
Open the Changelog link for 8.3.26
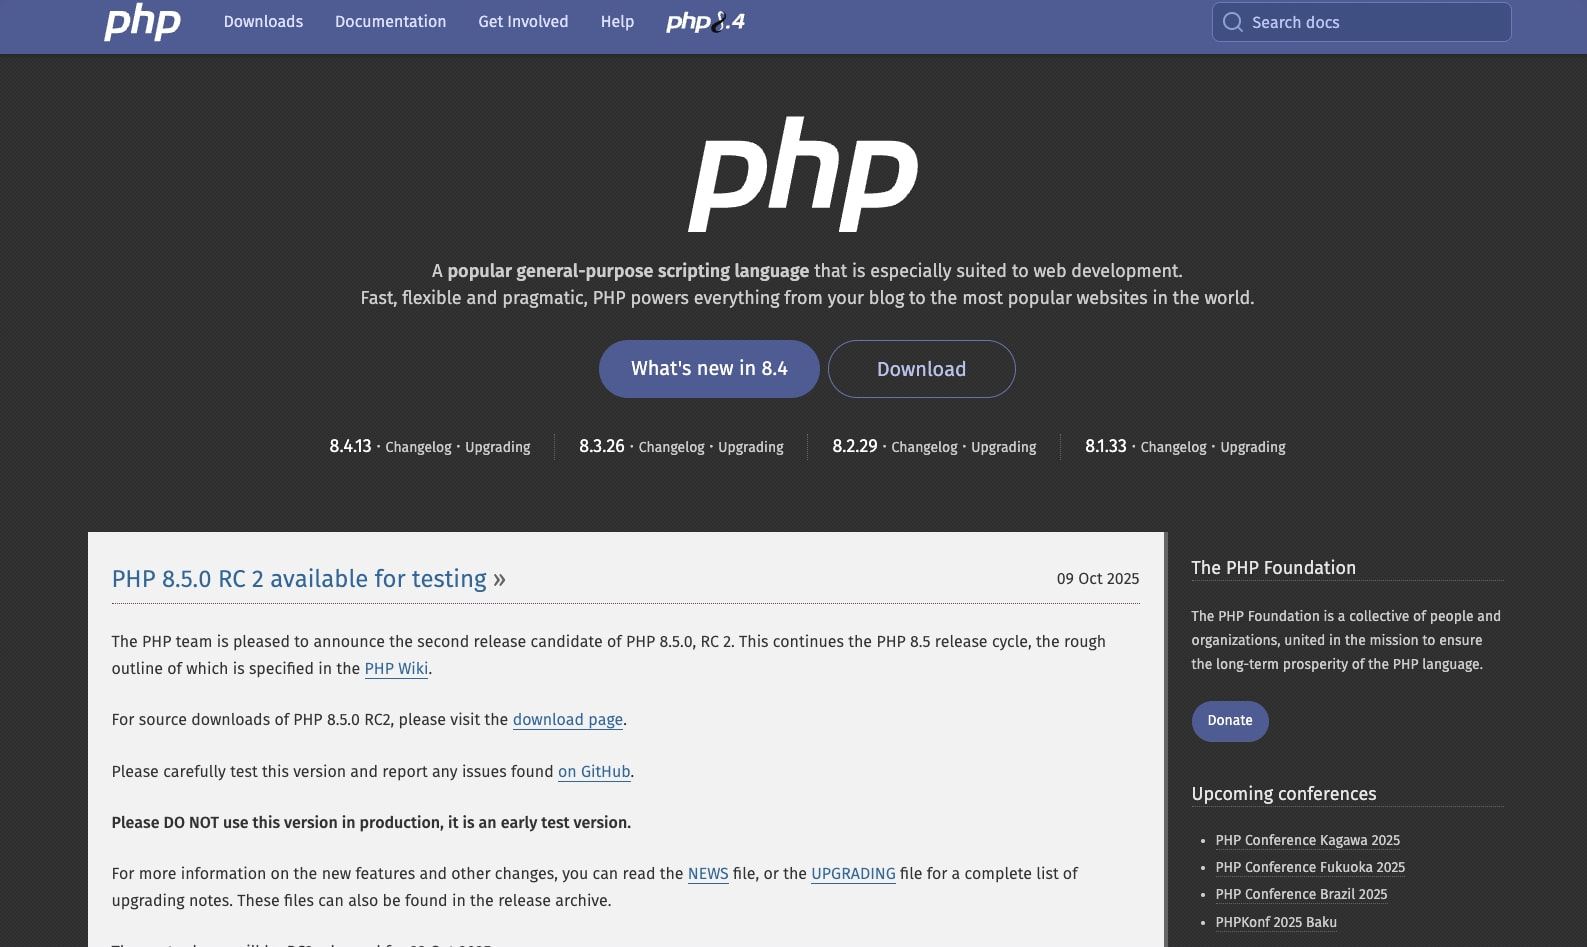click(671, 447)
